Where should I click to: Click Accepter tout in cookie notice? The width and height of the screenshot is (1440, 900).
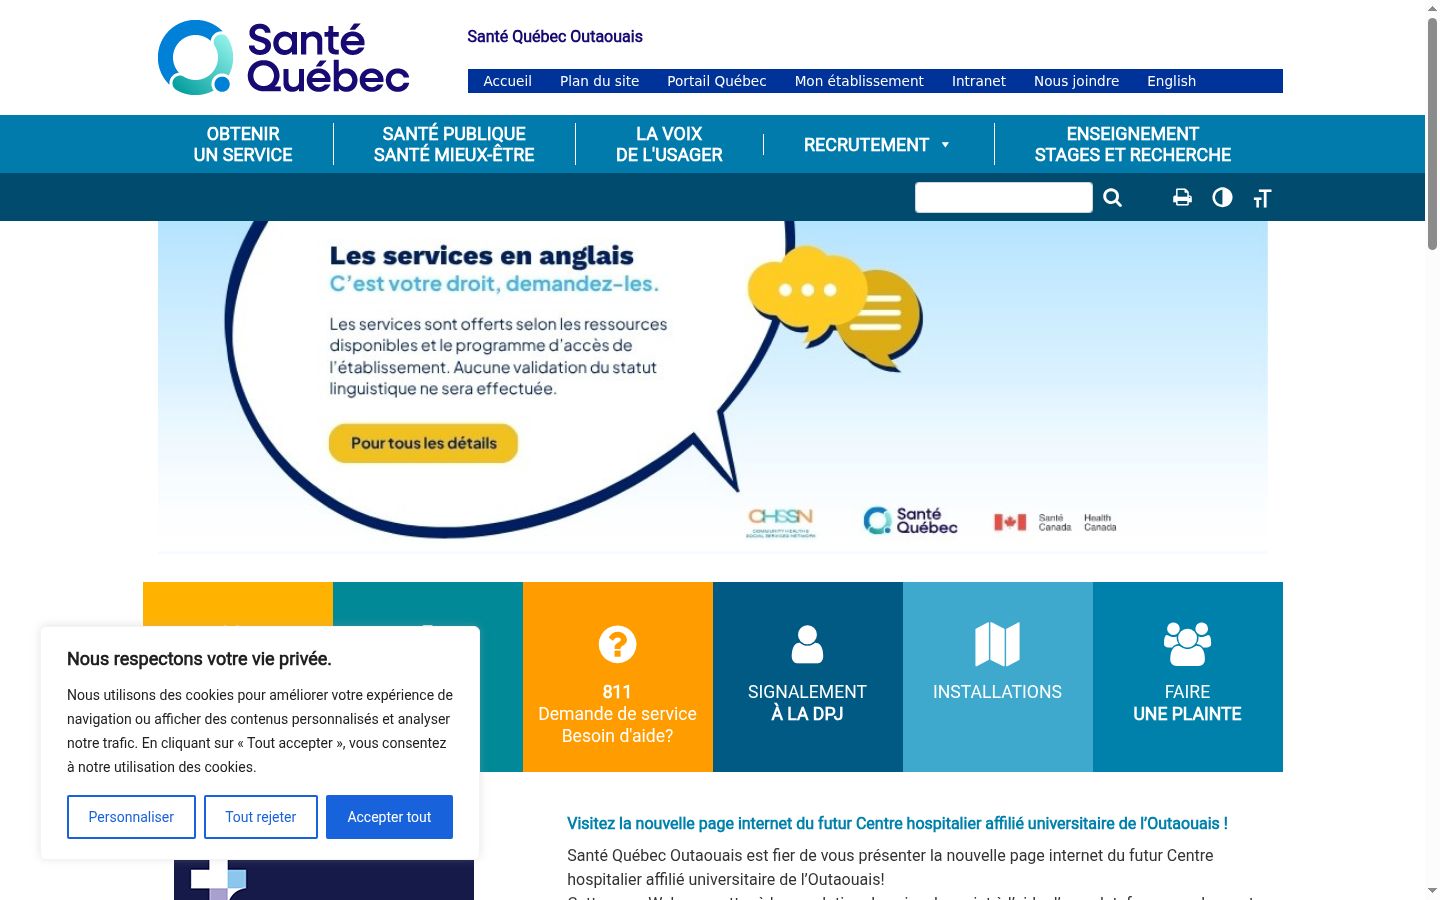click(389, 817)
